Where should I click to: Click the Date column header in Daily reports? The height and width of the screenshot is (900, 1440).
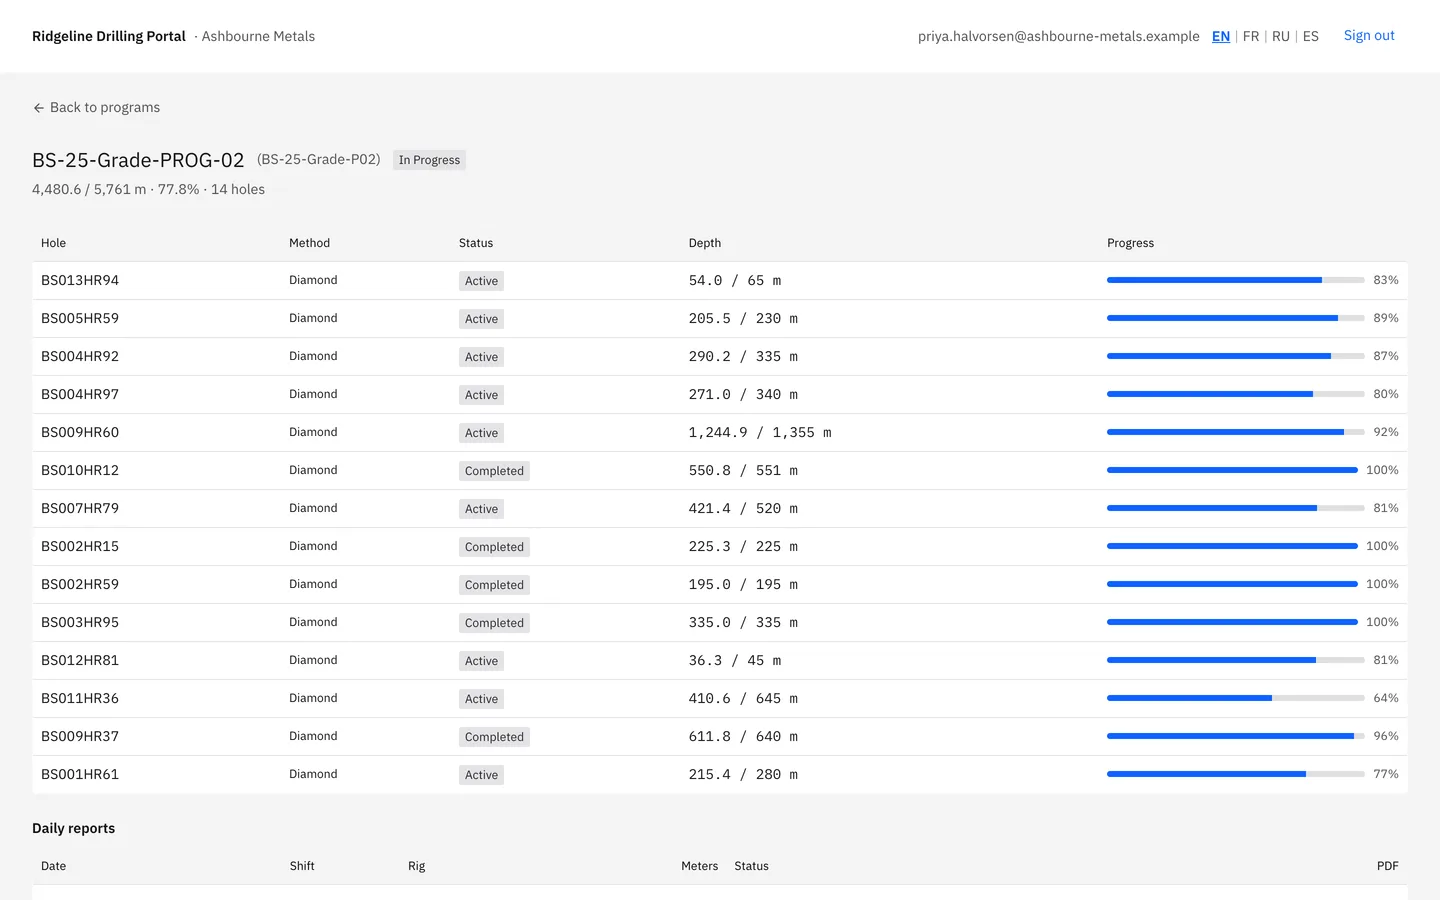[54, 866]
